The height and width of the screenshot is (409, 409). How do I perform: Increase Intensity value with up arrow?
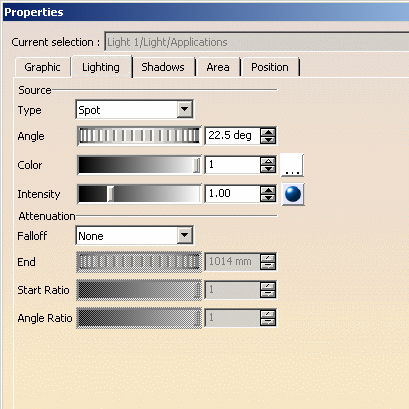click(268, 190)
